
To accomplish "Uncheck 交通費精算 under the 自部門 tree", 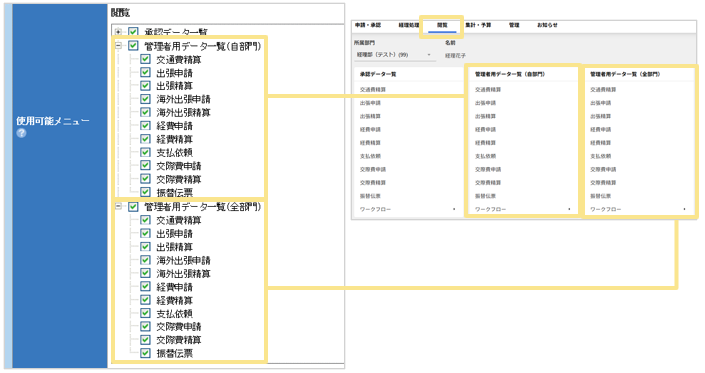I will pyautogui.click(x=145, y=59).
